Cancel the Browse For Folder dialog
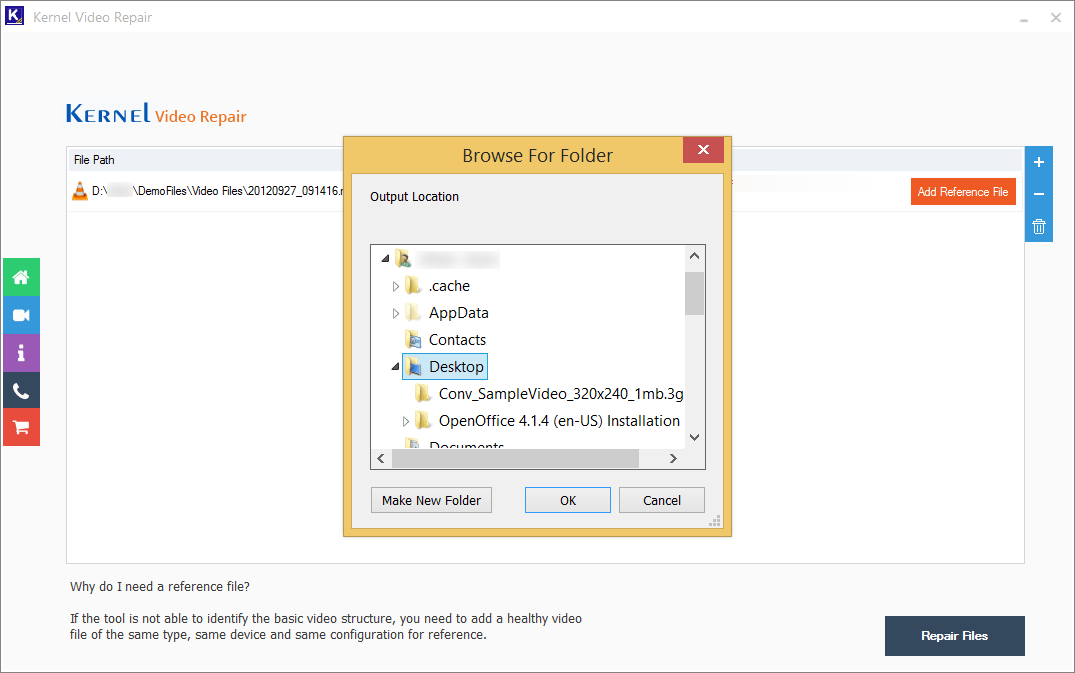 pos(662,500)
